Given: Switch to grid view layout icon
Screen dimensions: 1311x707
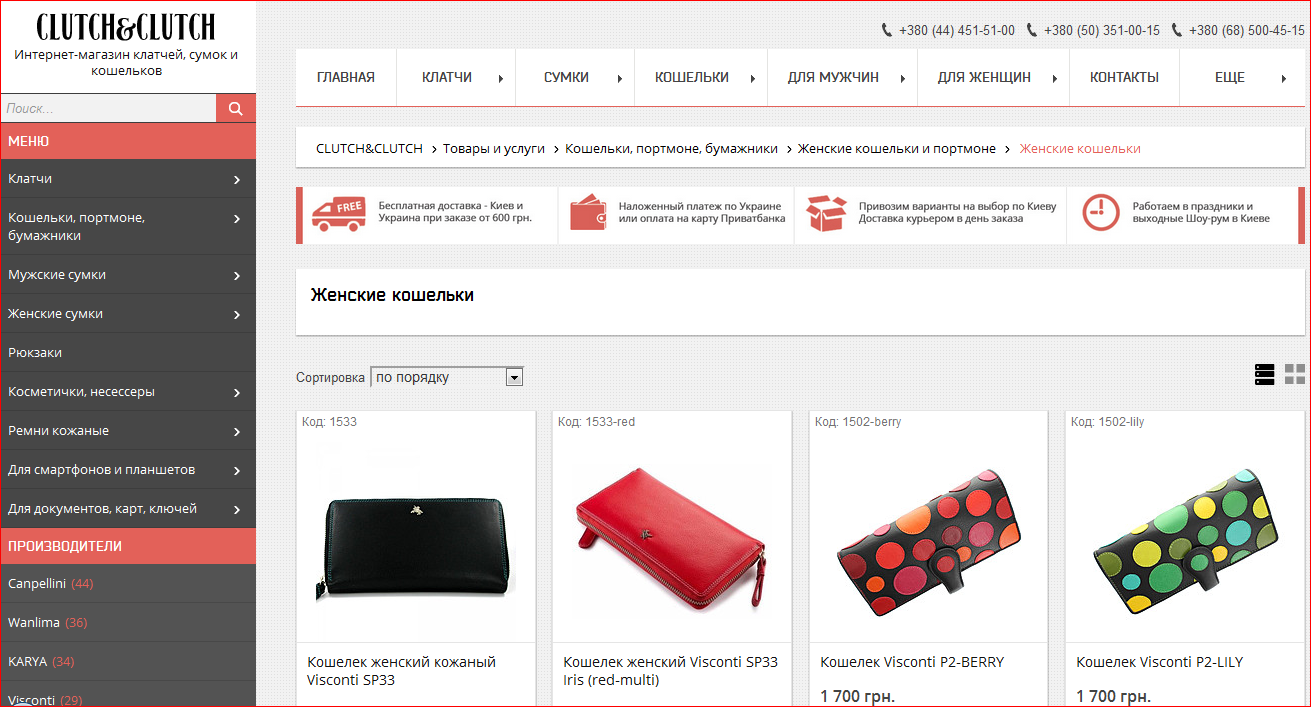Looking at the screenshot, I should 1296,374.
